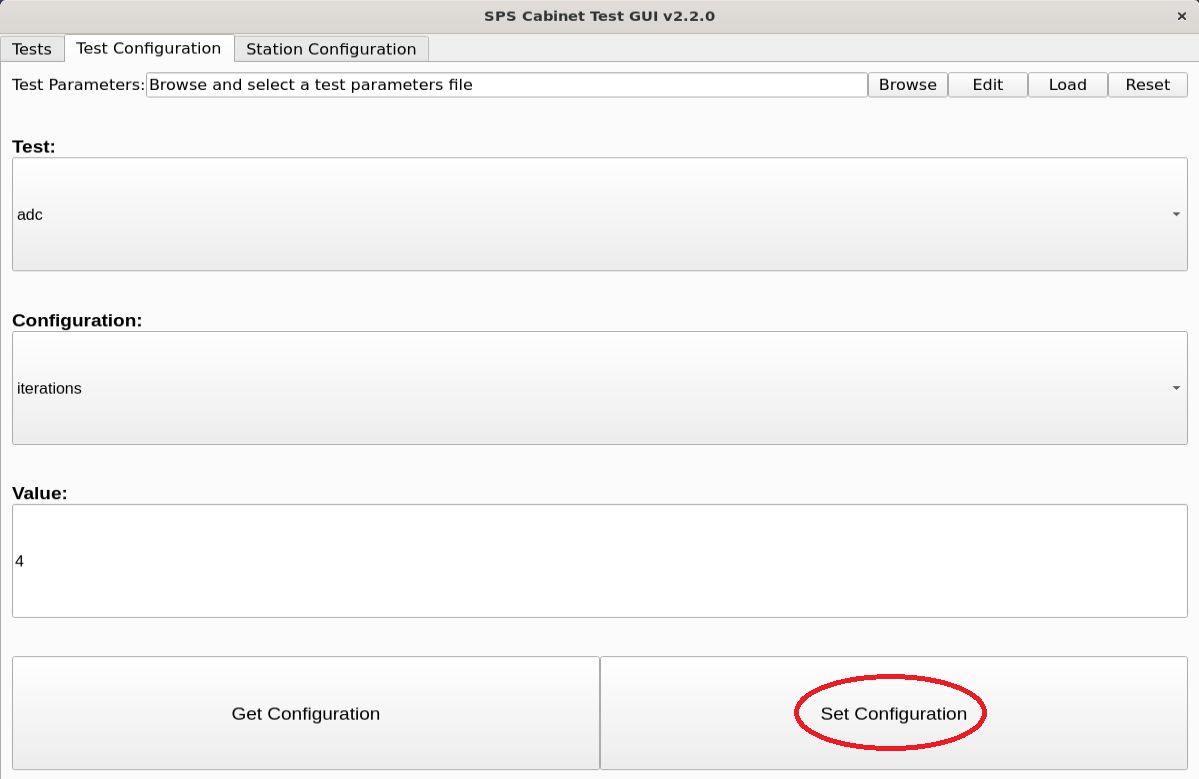Screen dimensions: 1199x779
Task: Open the Test dropdown showing adc
Action: tap(598, 214)
